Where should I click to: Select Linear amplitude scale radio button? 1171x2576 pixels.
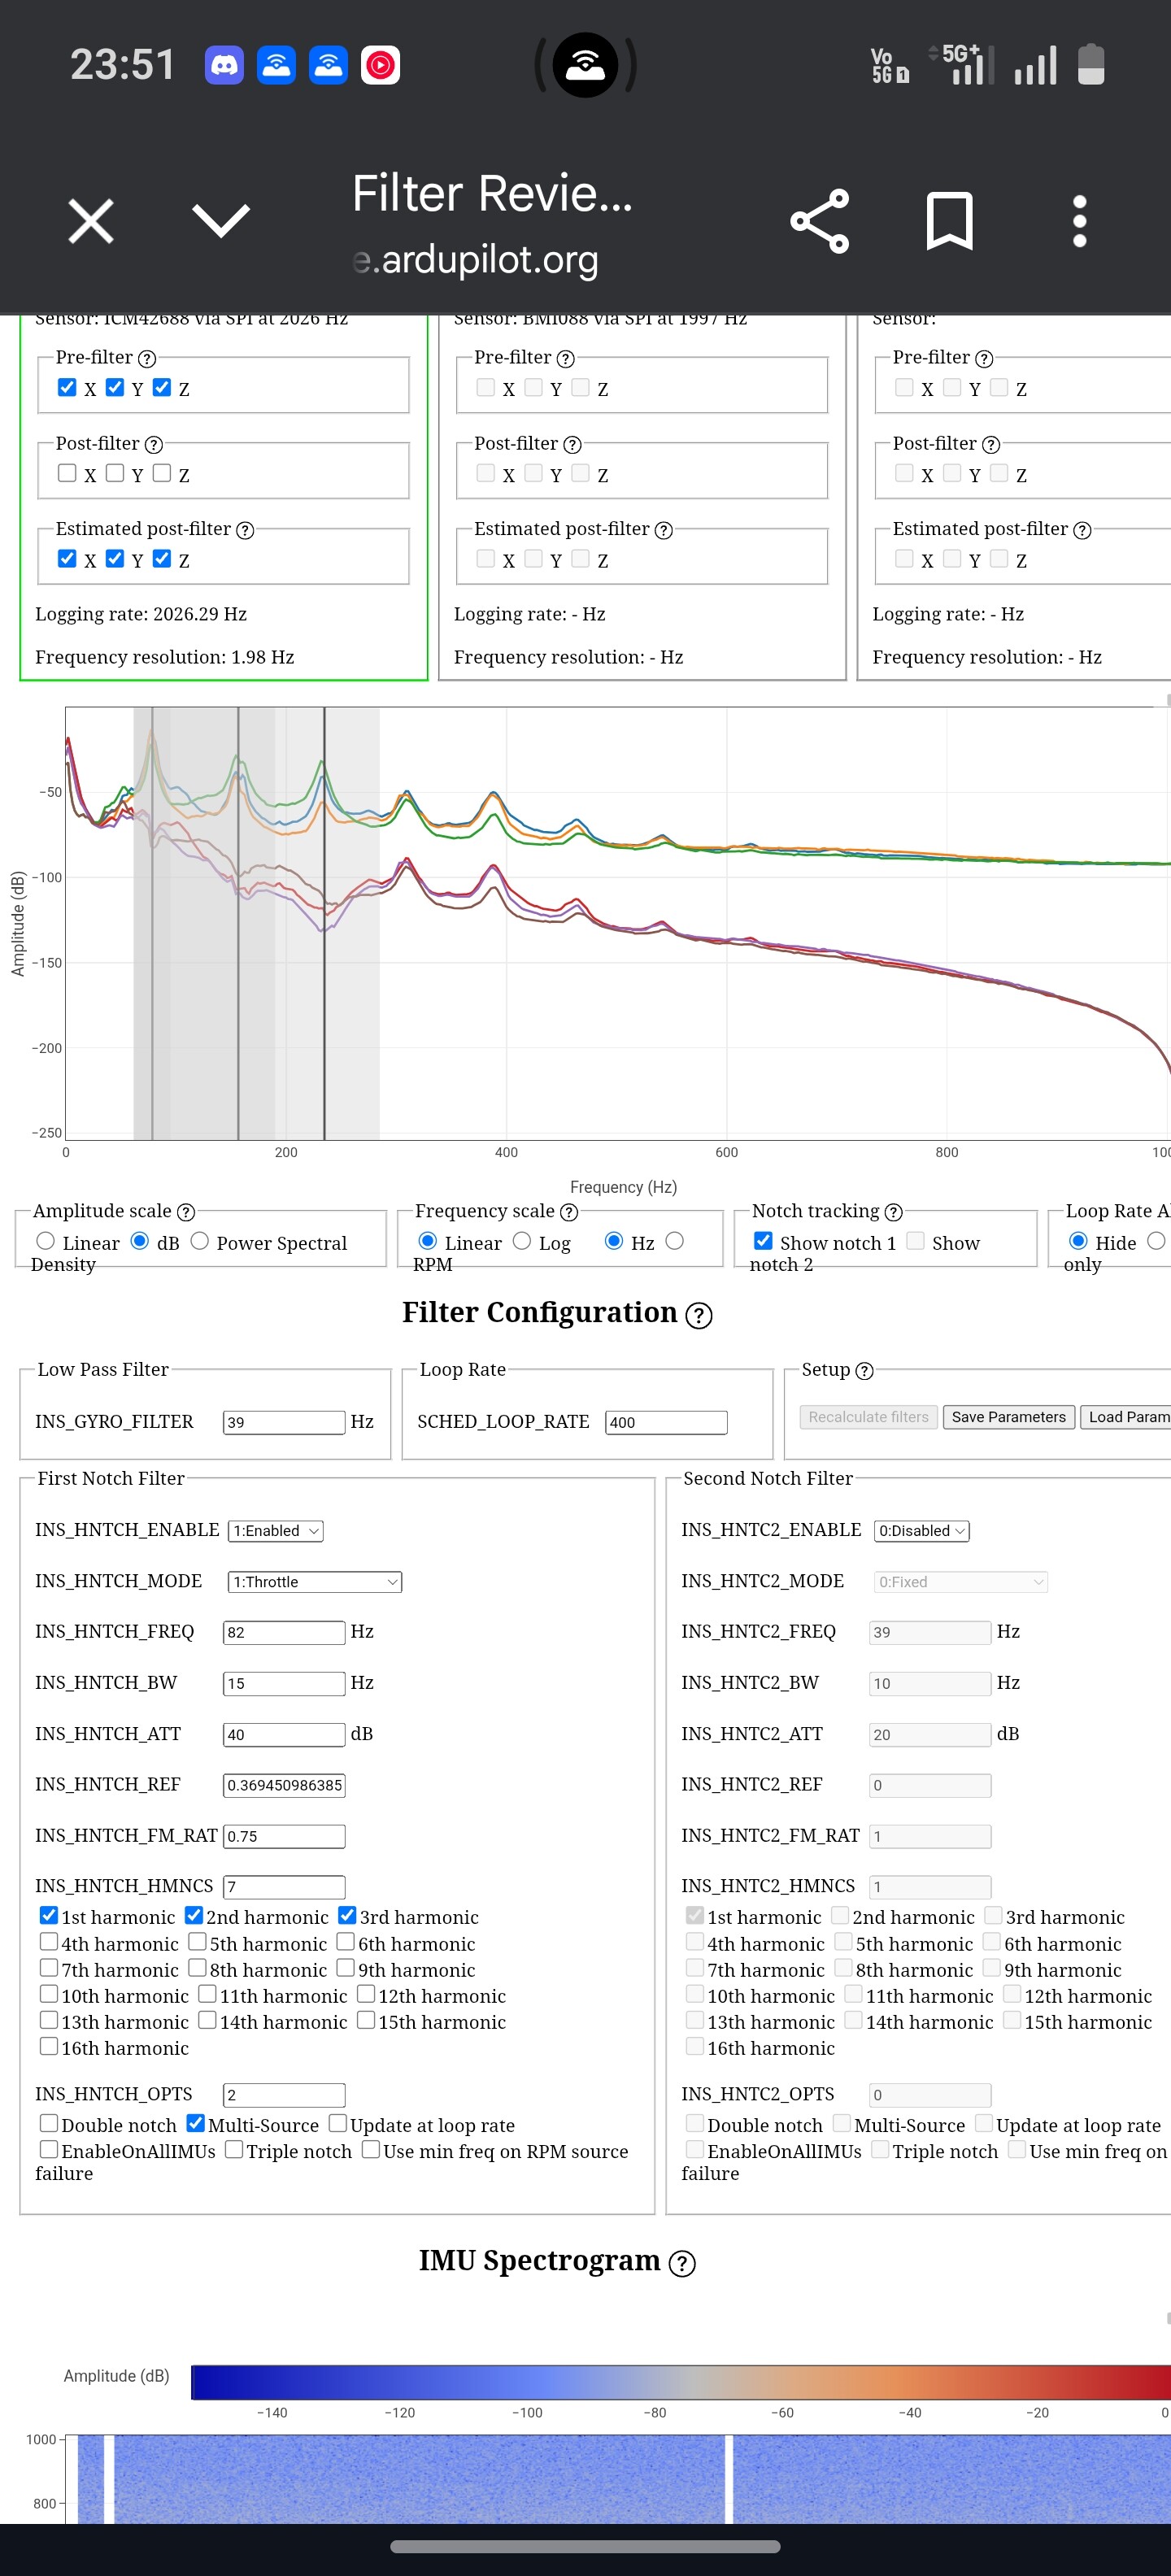coord(46,1241)
